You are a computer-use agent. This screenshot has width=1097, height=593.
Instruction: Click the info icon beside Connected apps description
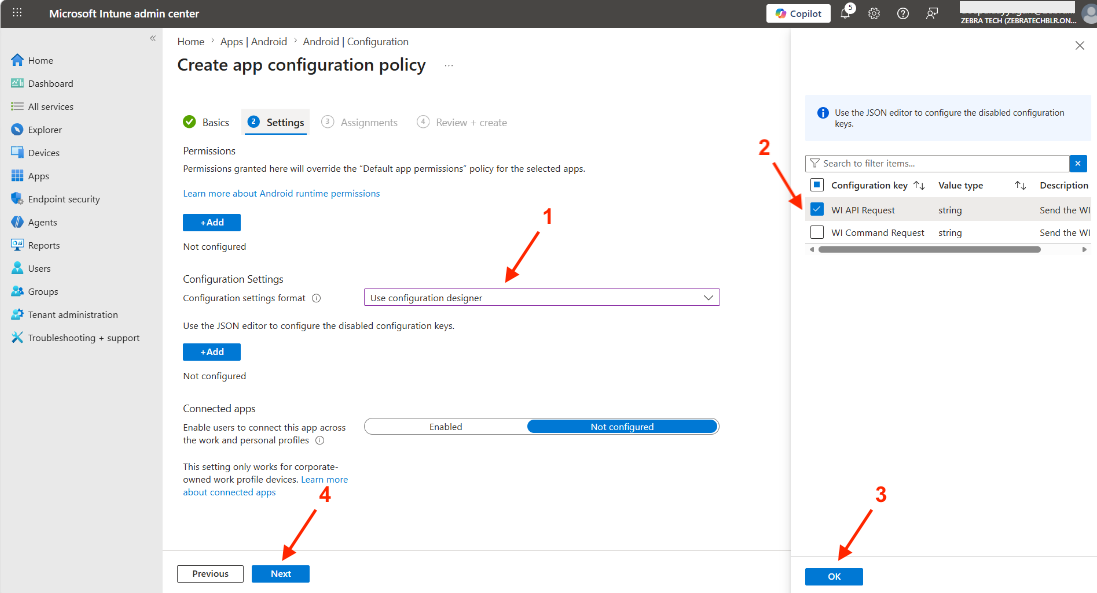[x=320, y=441]
